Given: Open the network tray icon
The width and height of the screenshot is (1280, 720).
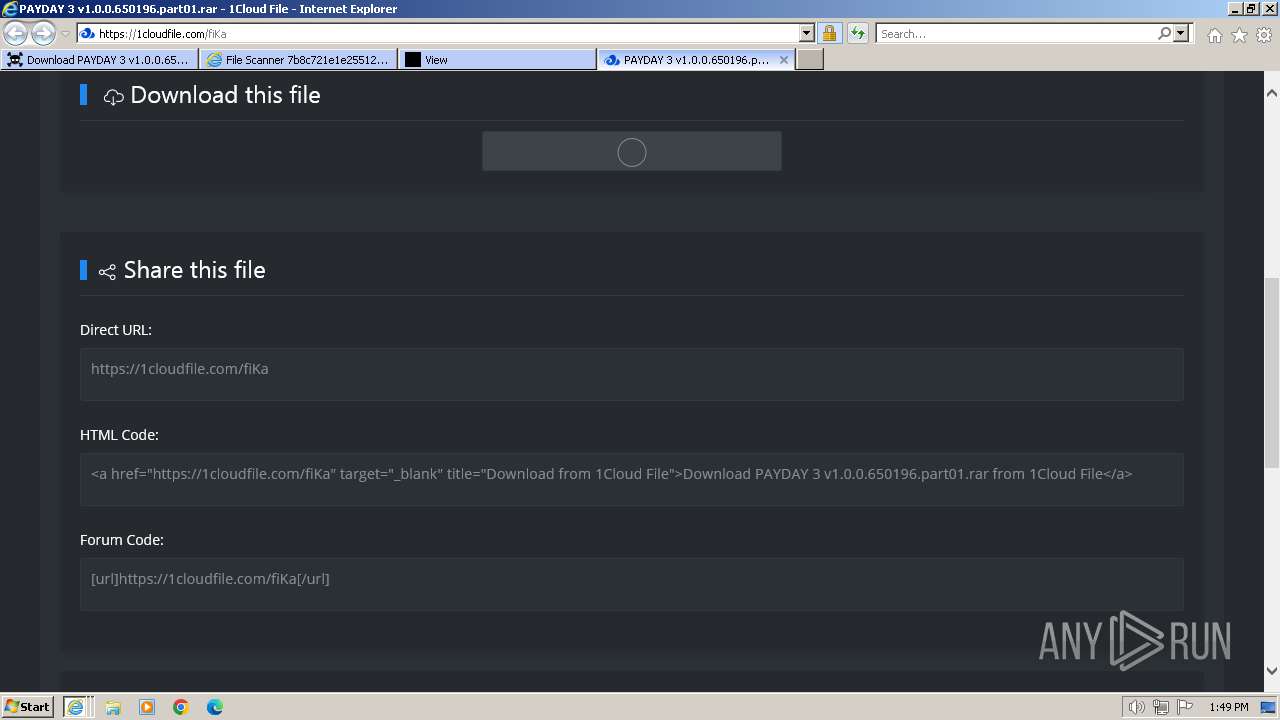Looking at the screenshot, I should point(1161,707).
